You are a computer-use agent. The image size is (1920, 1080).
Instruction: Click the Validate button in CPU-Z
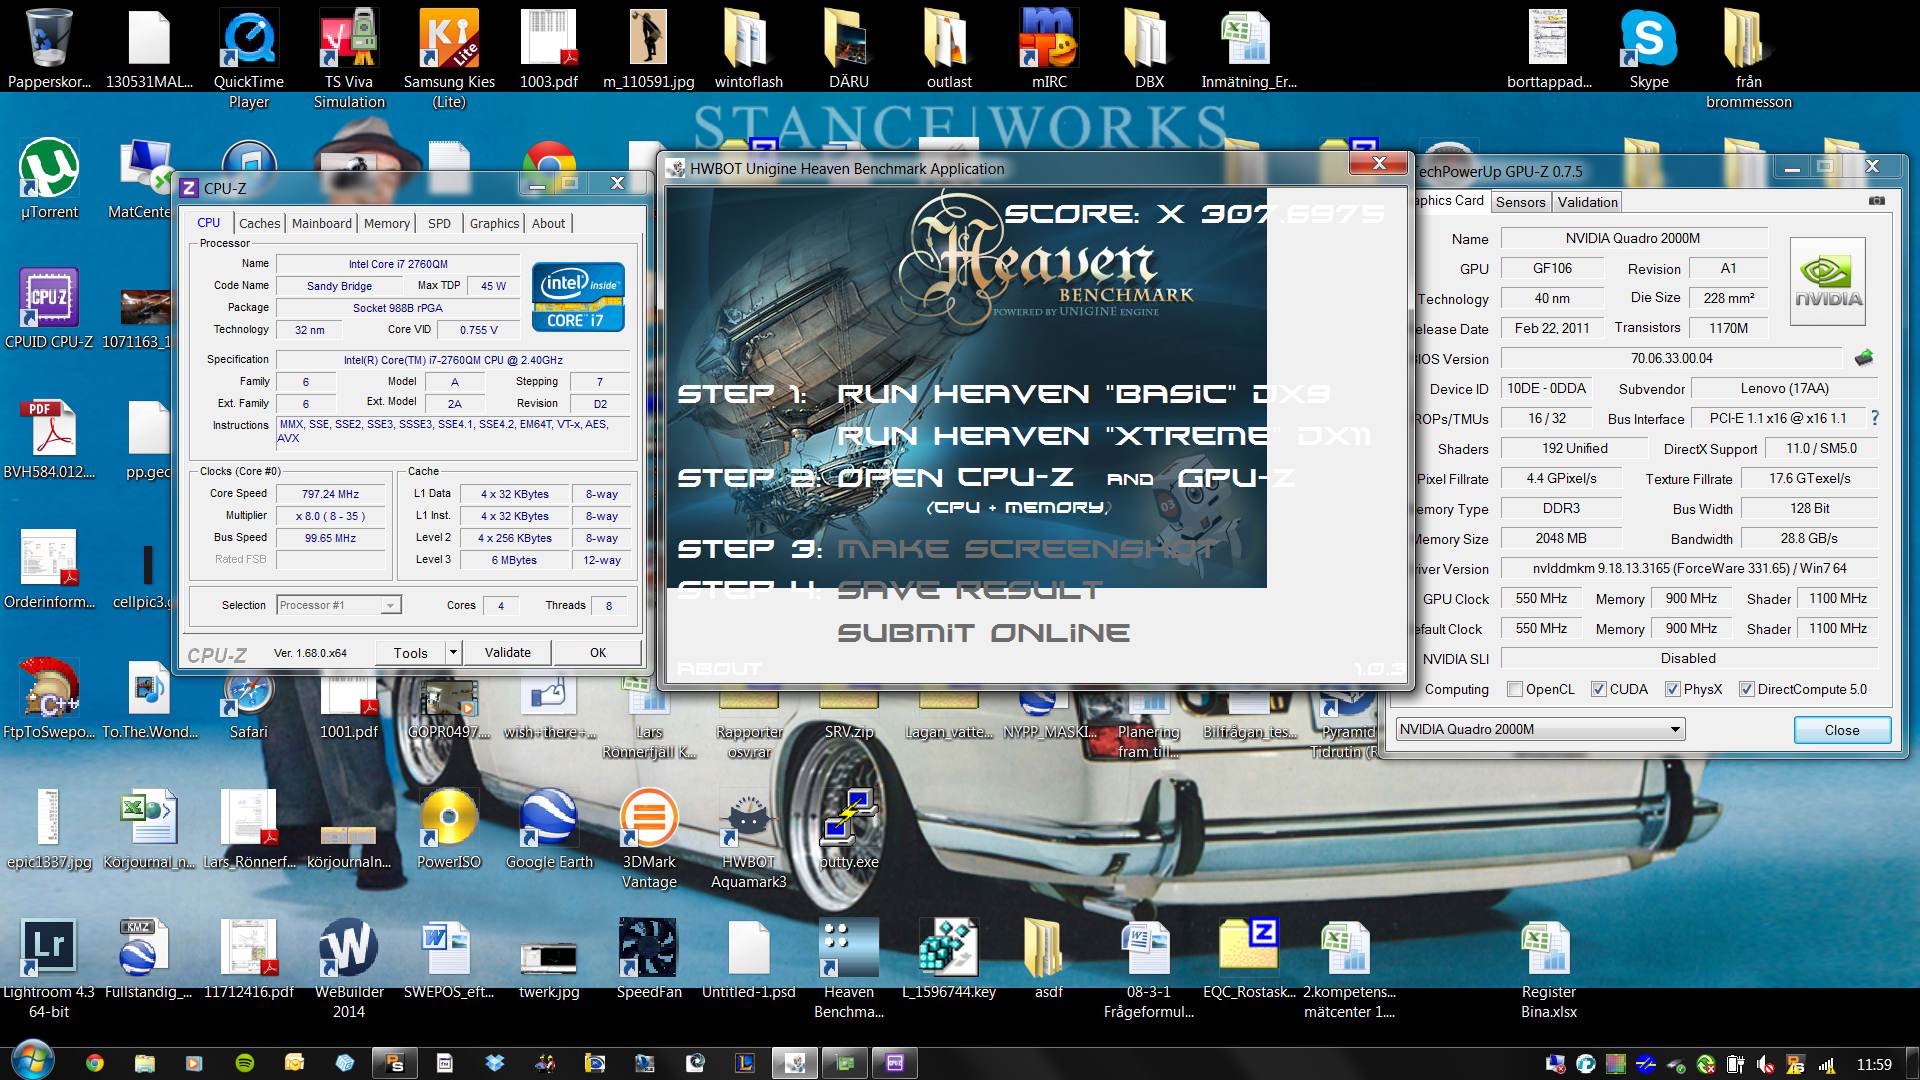pyautogui.click(x=508, y=652)
